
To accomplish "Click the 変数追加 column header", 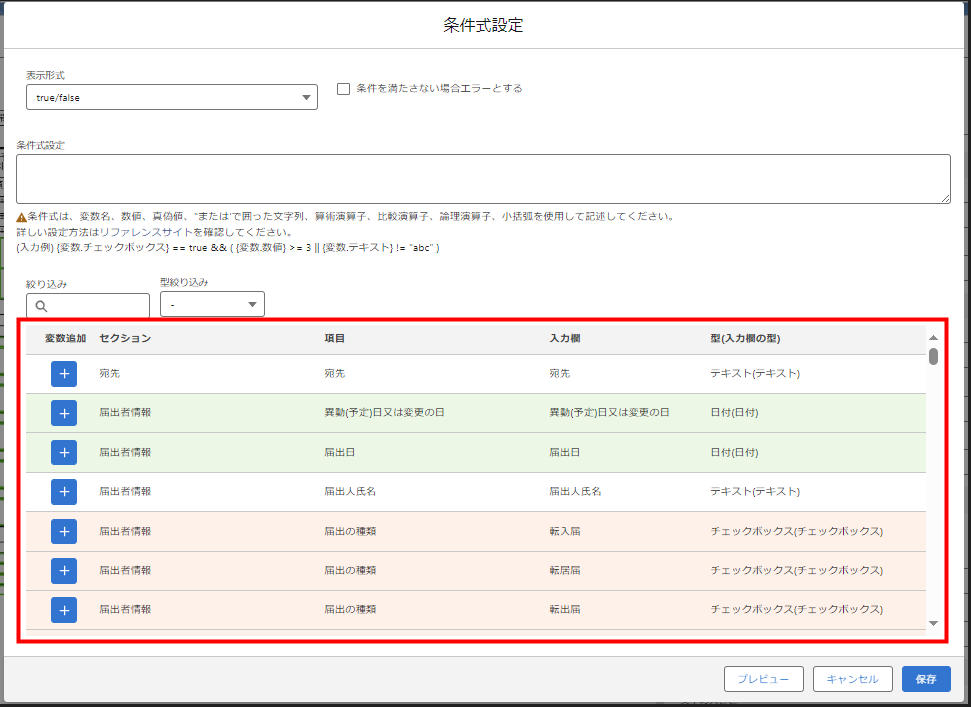I will (x=60, y=339).
